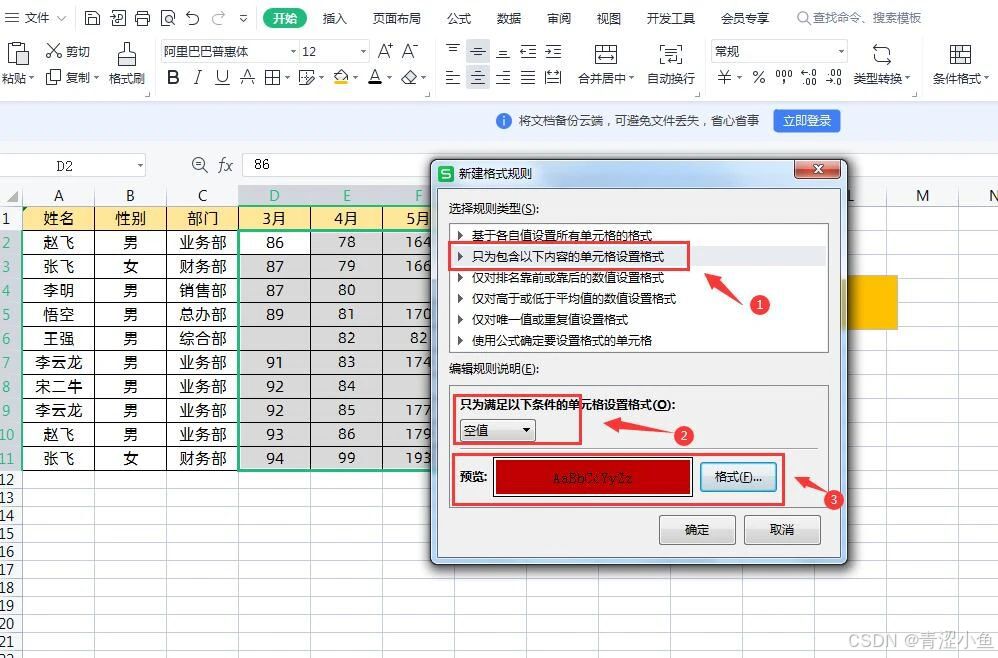The width and height of the screenshot is (998, 658).
Task: Increase decimal places icon
Action: 808,78
